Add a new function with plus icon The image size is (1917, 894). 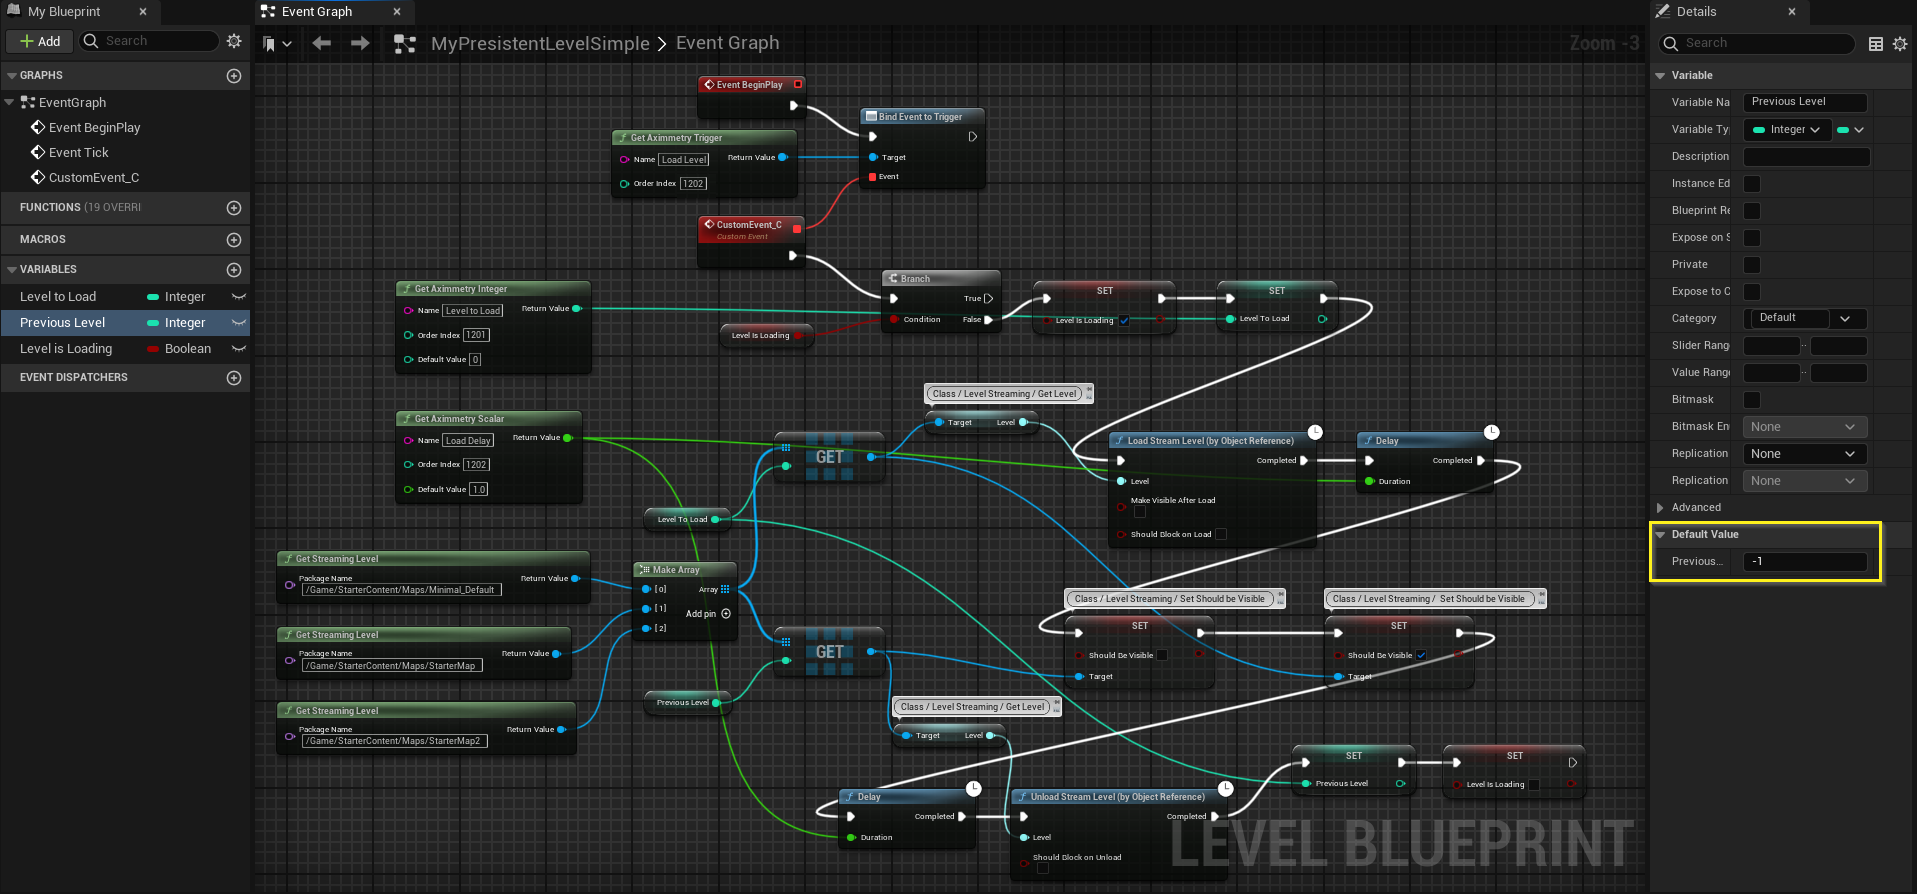[x=234, y=208]
